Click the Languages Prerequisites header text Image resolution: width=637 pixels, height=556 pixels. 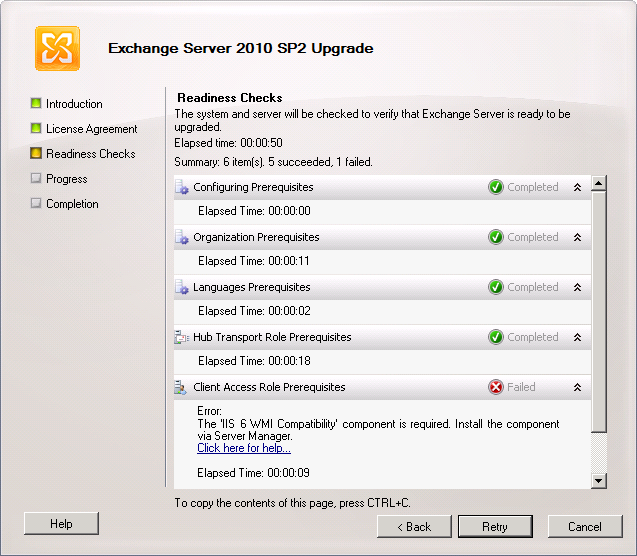point(251,287)
